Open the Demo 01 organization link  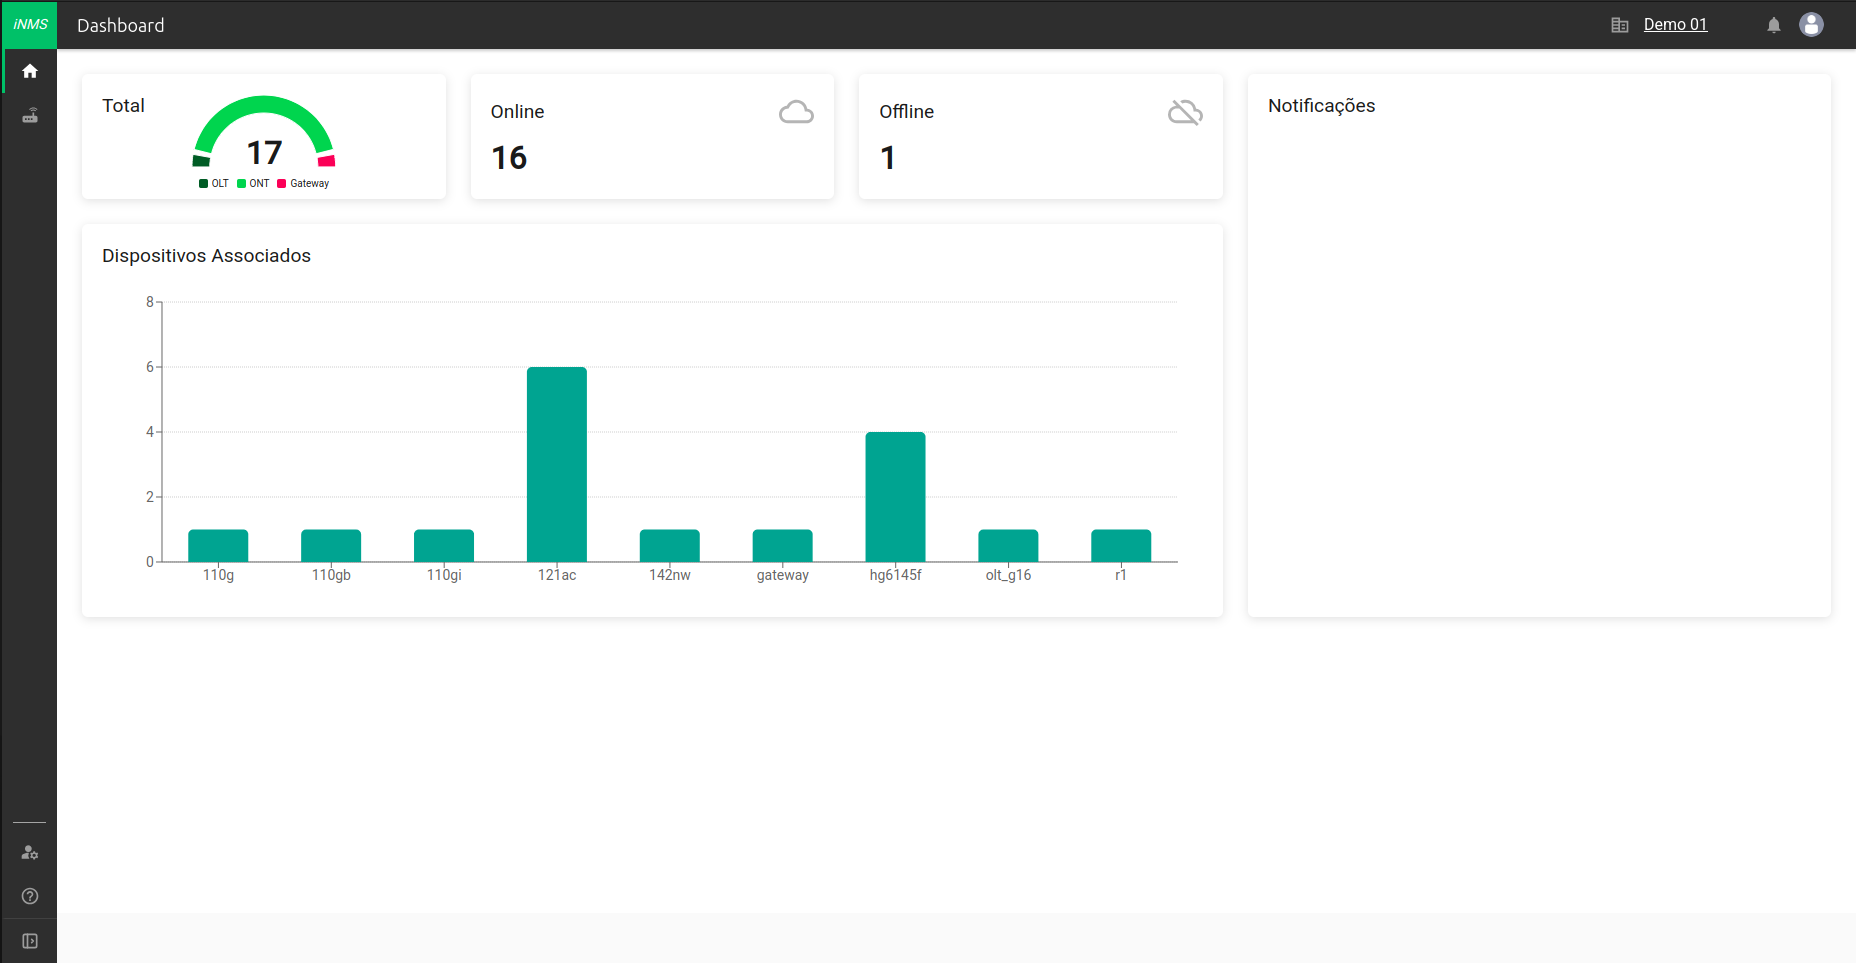coord(1675,24)
